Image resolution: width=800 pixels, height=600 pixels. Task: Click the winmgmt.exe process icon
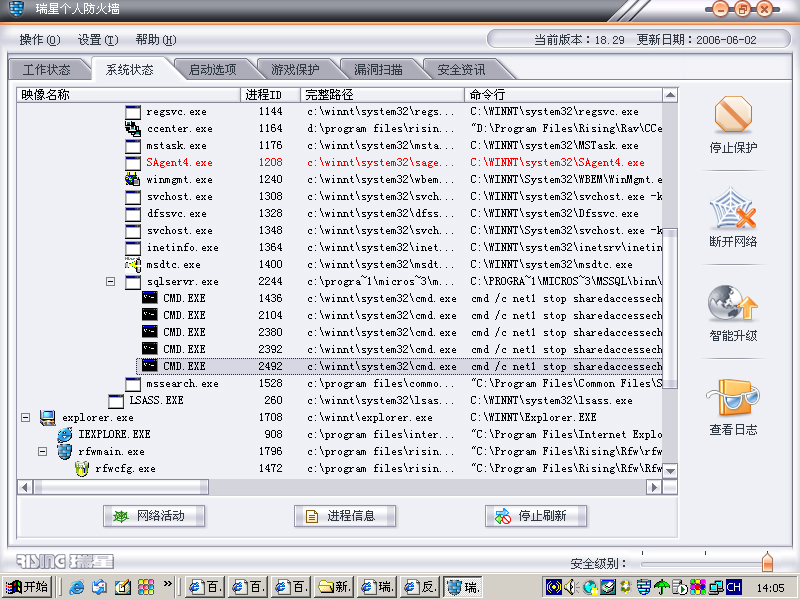pos(132,180)
